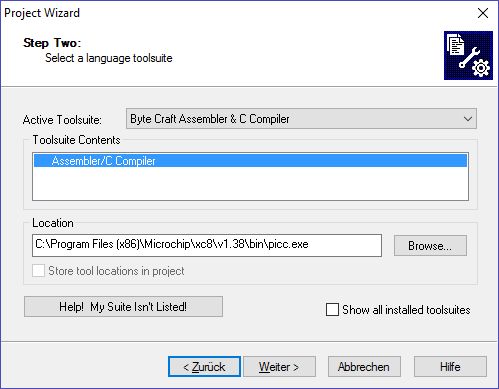
Task: Click the Location path input field
Action: [x=207, y=245]
